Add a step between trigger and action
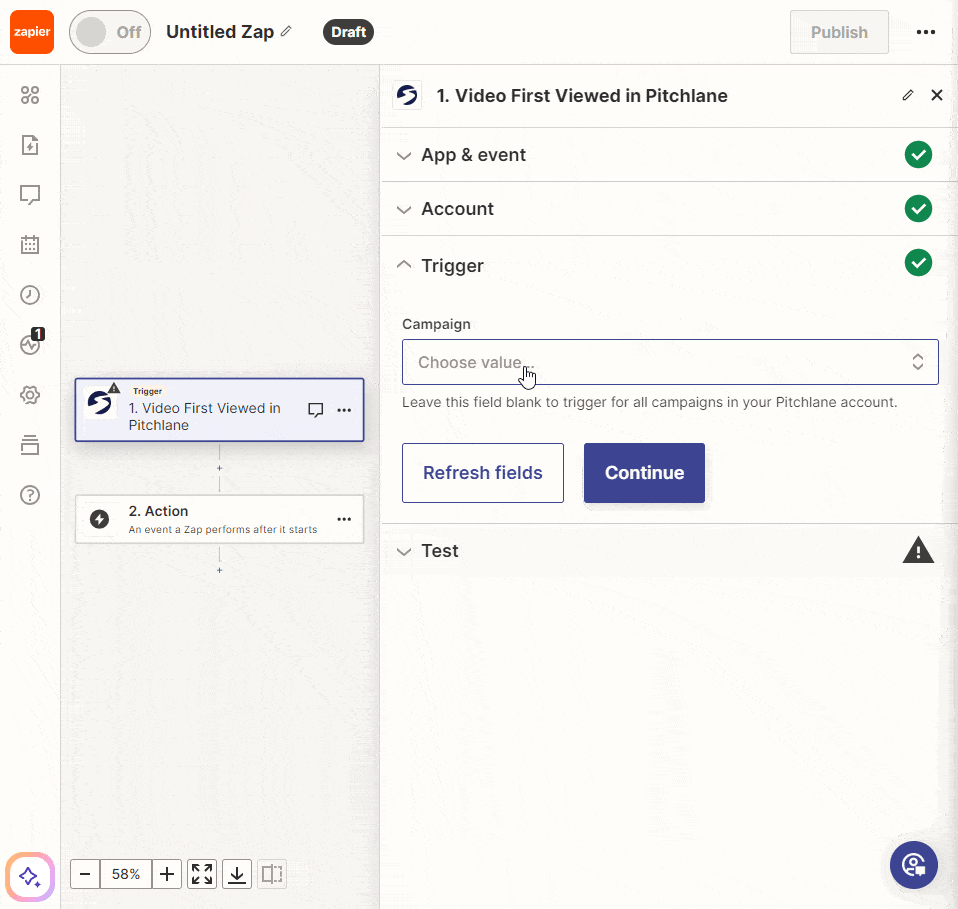This screenshot has height=909, width=958. [219, 468]
